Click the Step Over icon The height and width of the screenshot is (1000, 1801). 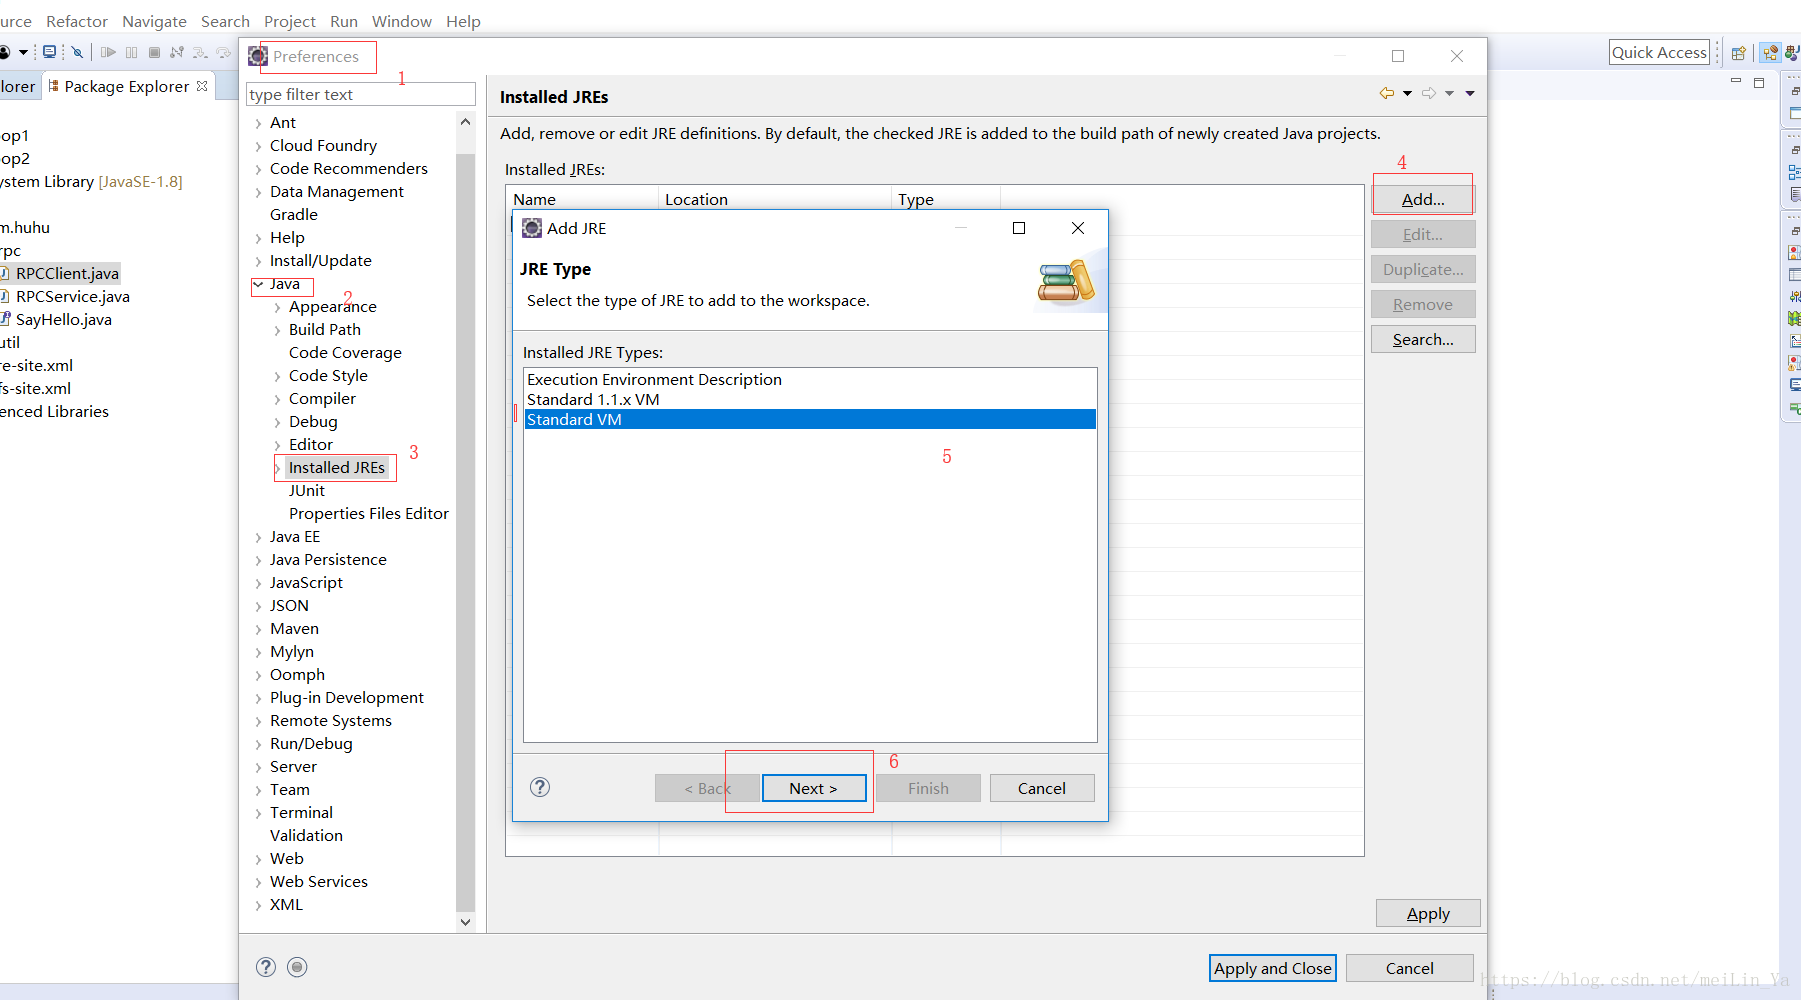coord(223,52)
